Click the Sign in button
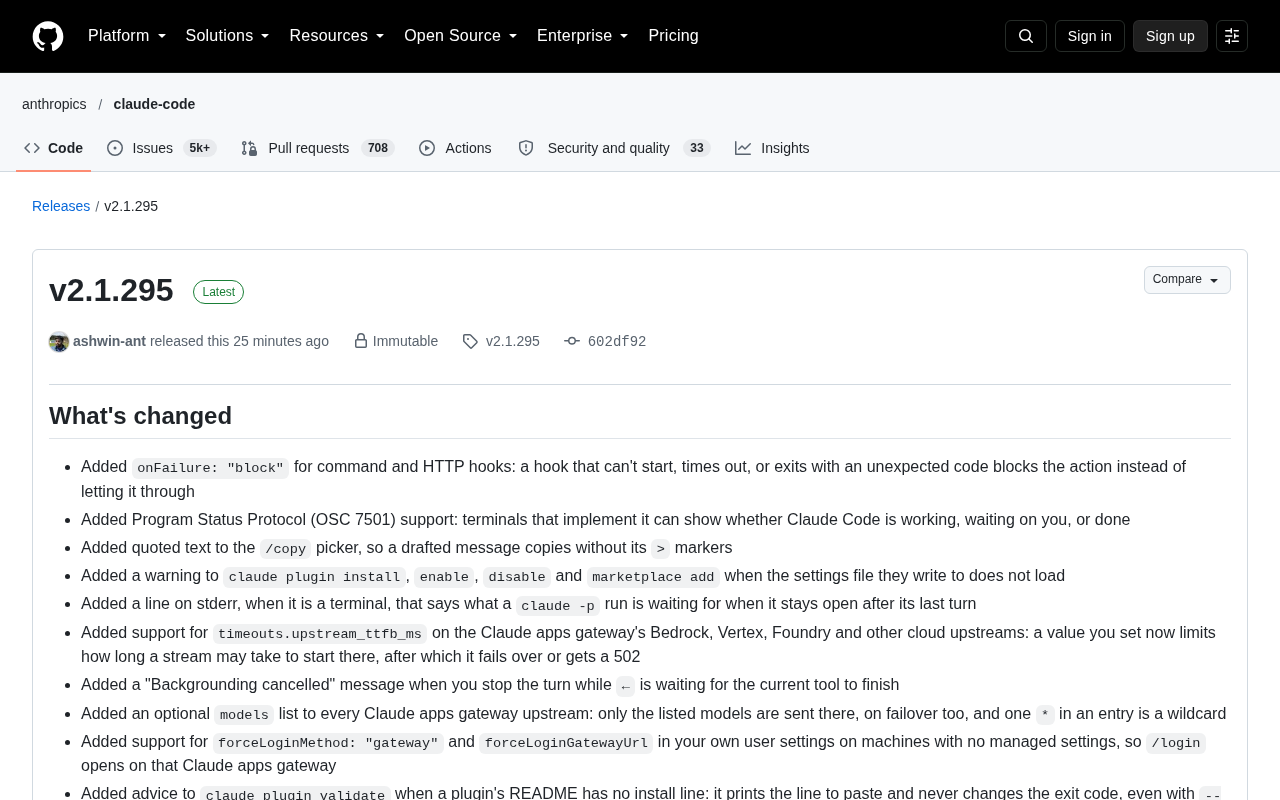The width and height of the screenshot is (1280, 800). click(x=1090, y=36)
